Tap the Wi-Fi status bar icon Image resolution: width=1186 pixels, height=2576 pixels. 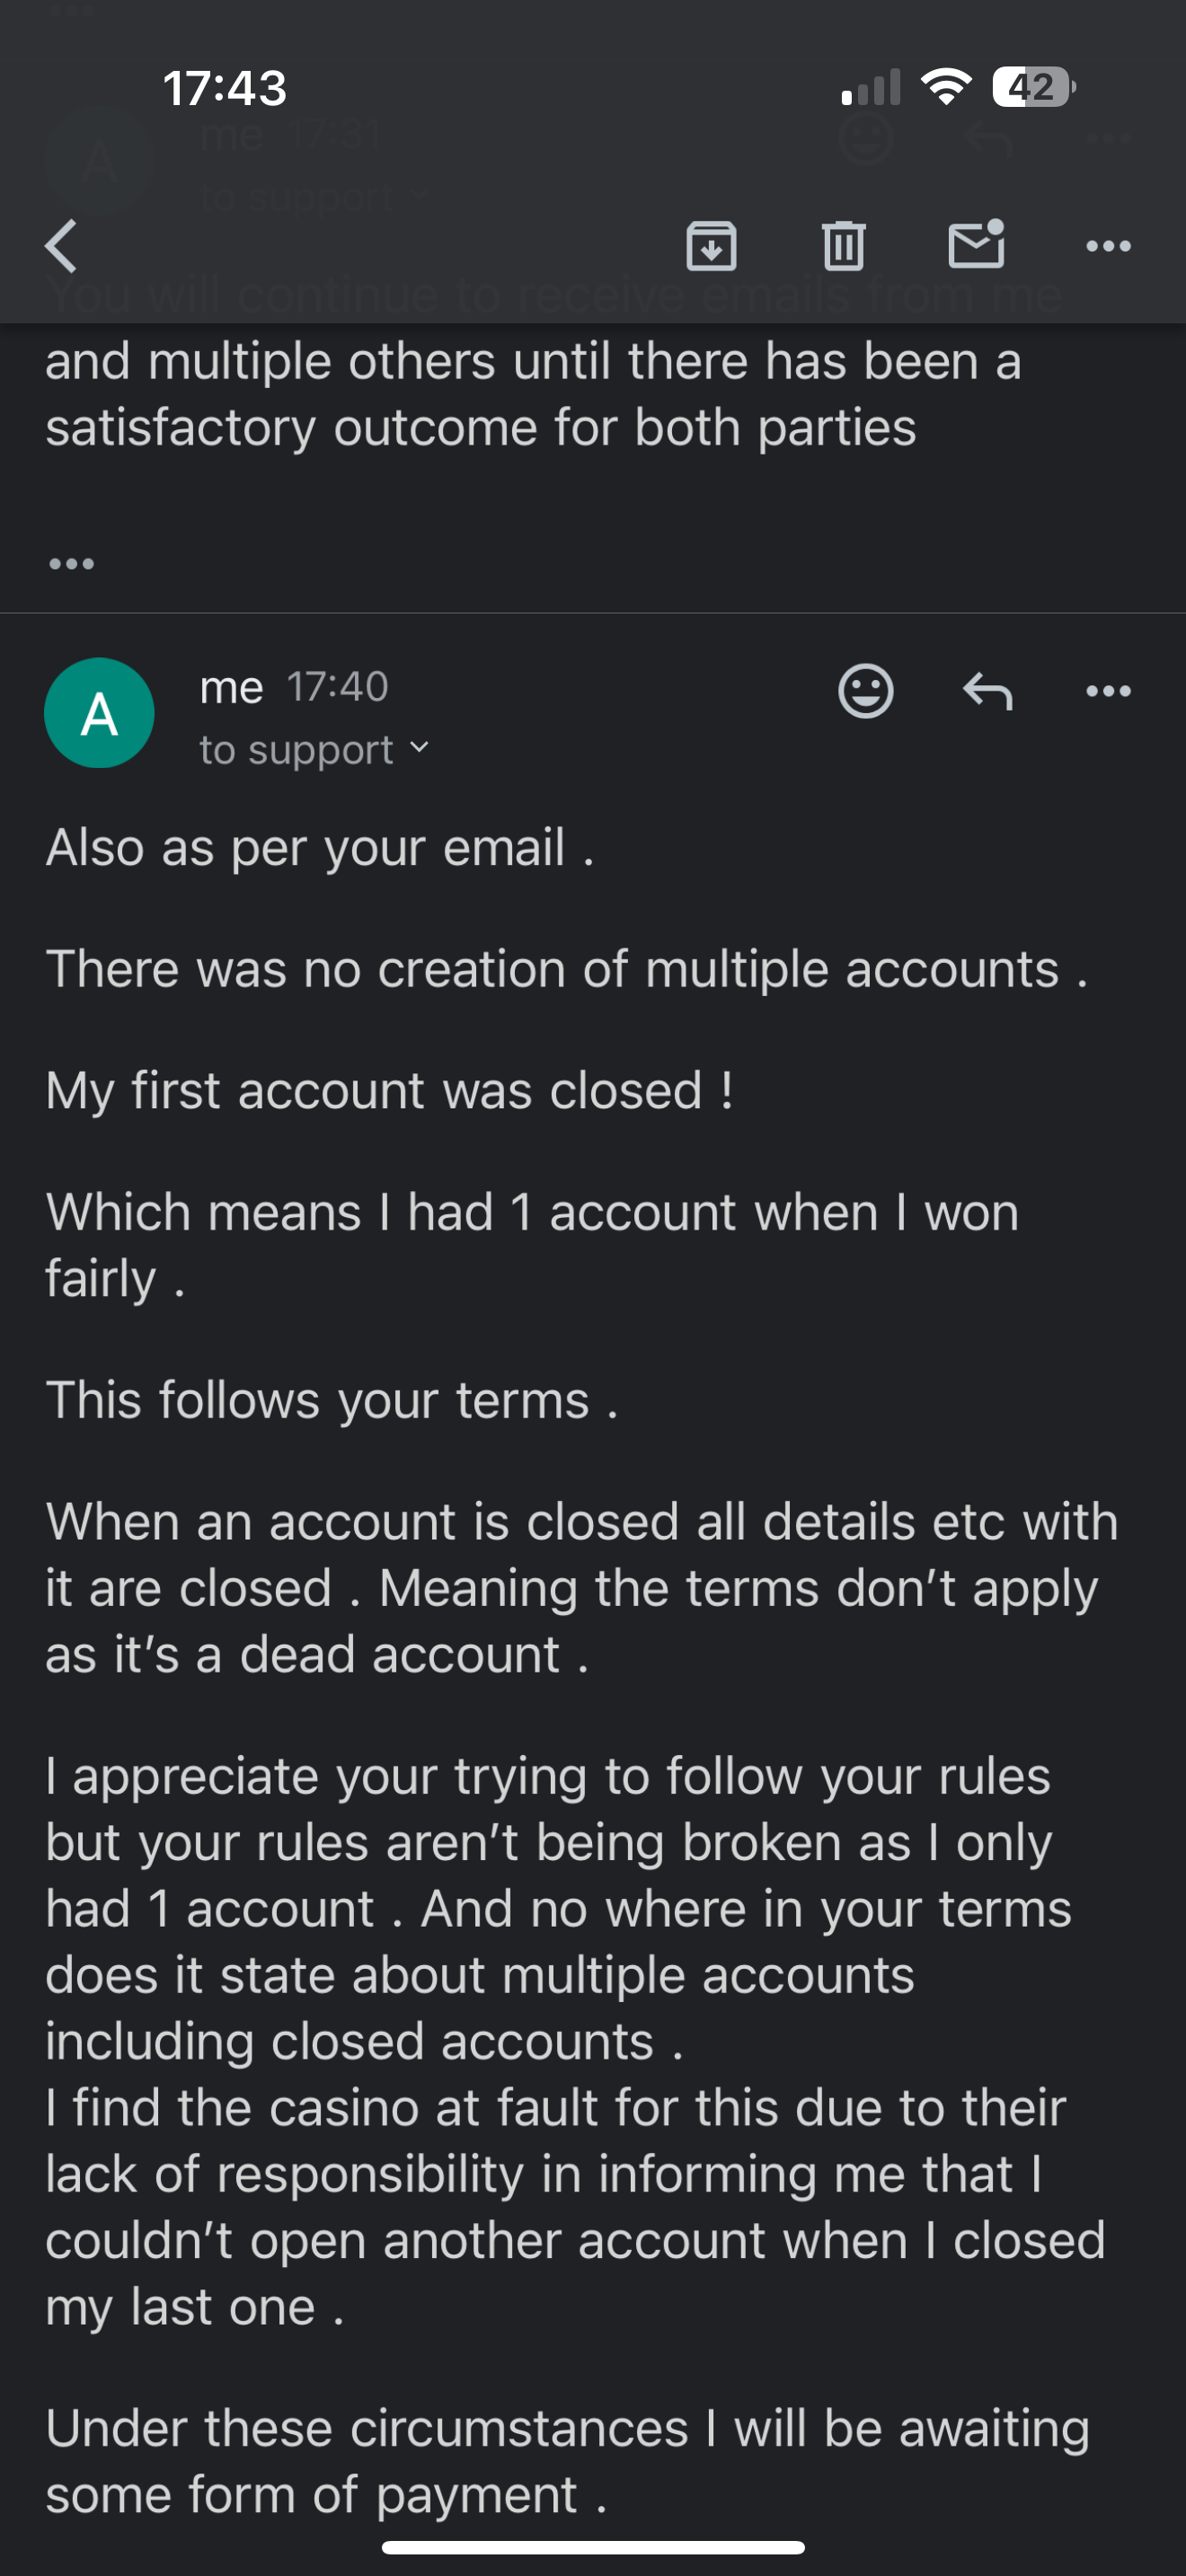point(946,87)
